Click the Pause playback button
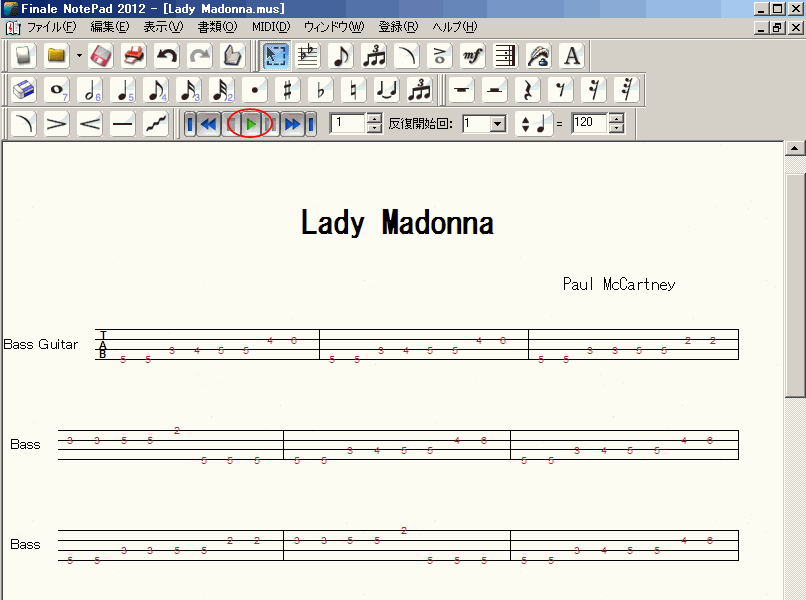The height and width of the screenshot is (600, 806). [271, 124]
